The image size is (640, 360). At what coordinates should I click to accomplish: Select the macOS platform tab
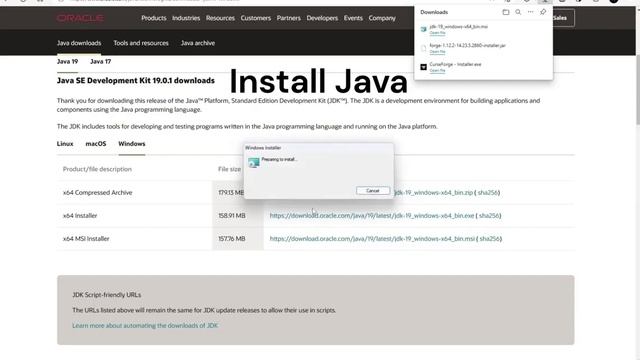click(x=96, y=144)
